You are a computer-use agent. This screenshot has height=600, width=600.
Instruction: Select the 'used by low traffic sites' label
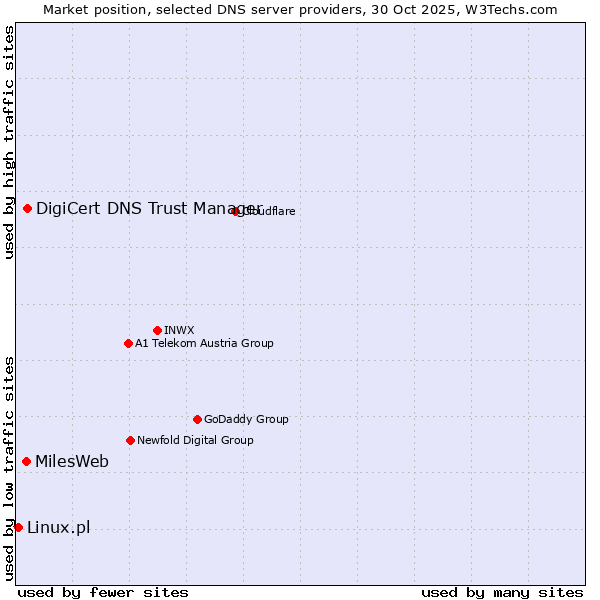point(9,468)
